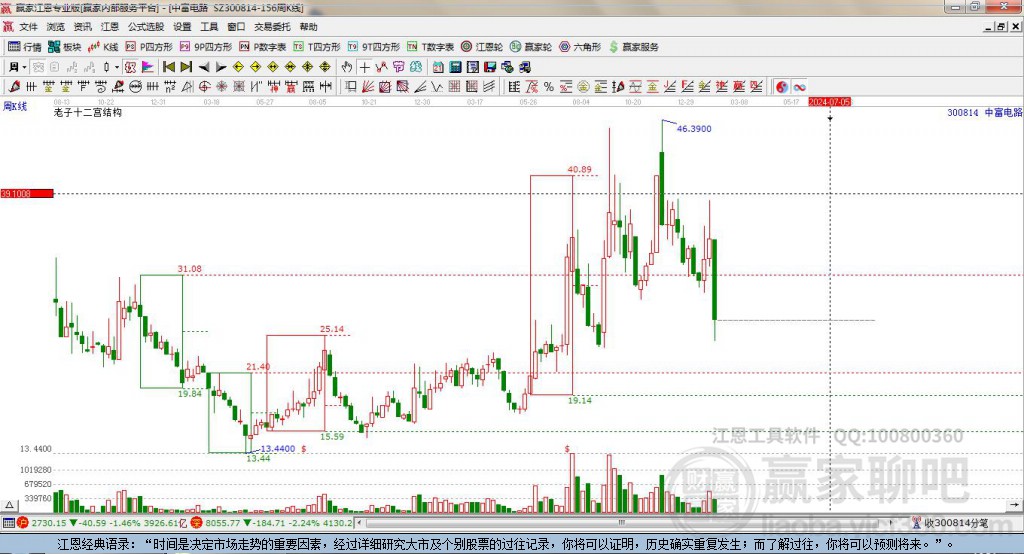This screenshot has width=1024, height=554.
Task: Click the red 沪 market badge icon
Action: 23,523
